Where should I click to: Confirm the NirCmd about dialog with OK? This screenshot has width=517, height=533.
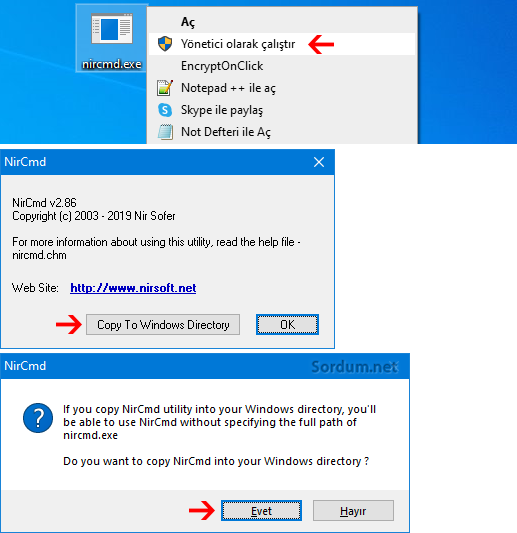pyautogui.click(x=287, y=325)
